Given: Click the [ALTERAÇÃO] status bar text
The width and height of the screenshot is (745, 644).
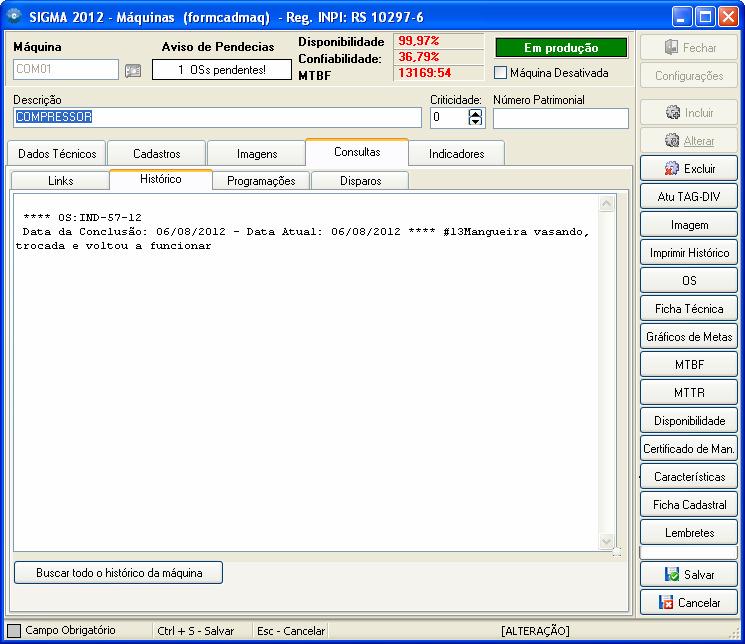Looking at the screenshot, I should [535, 631].
